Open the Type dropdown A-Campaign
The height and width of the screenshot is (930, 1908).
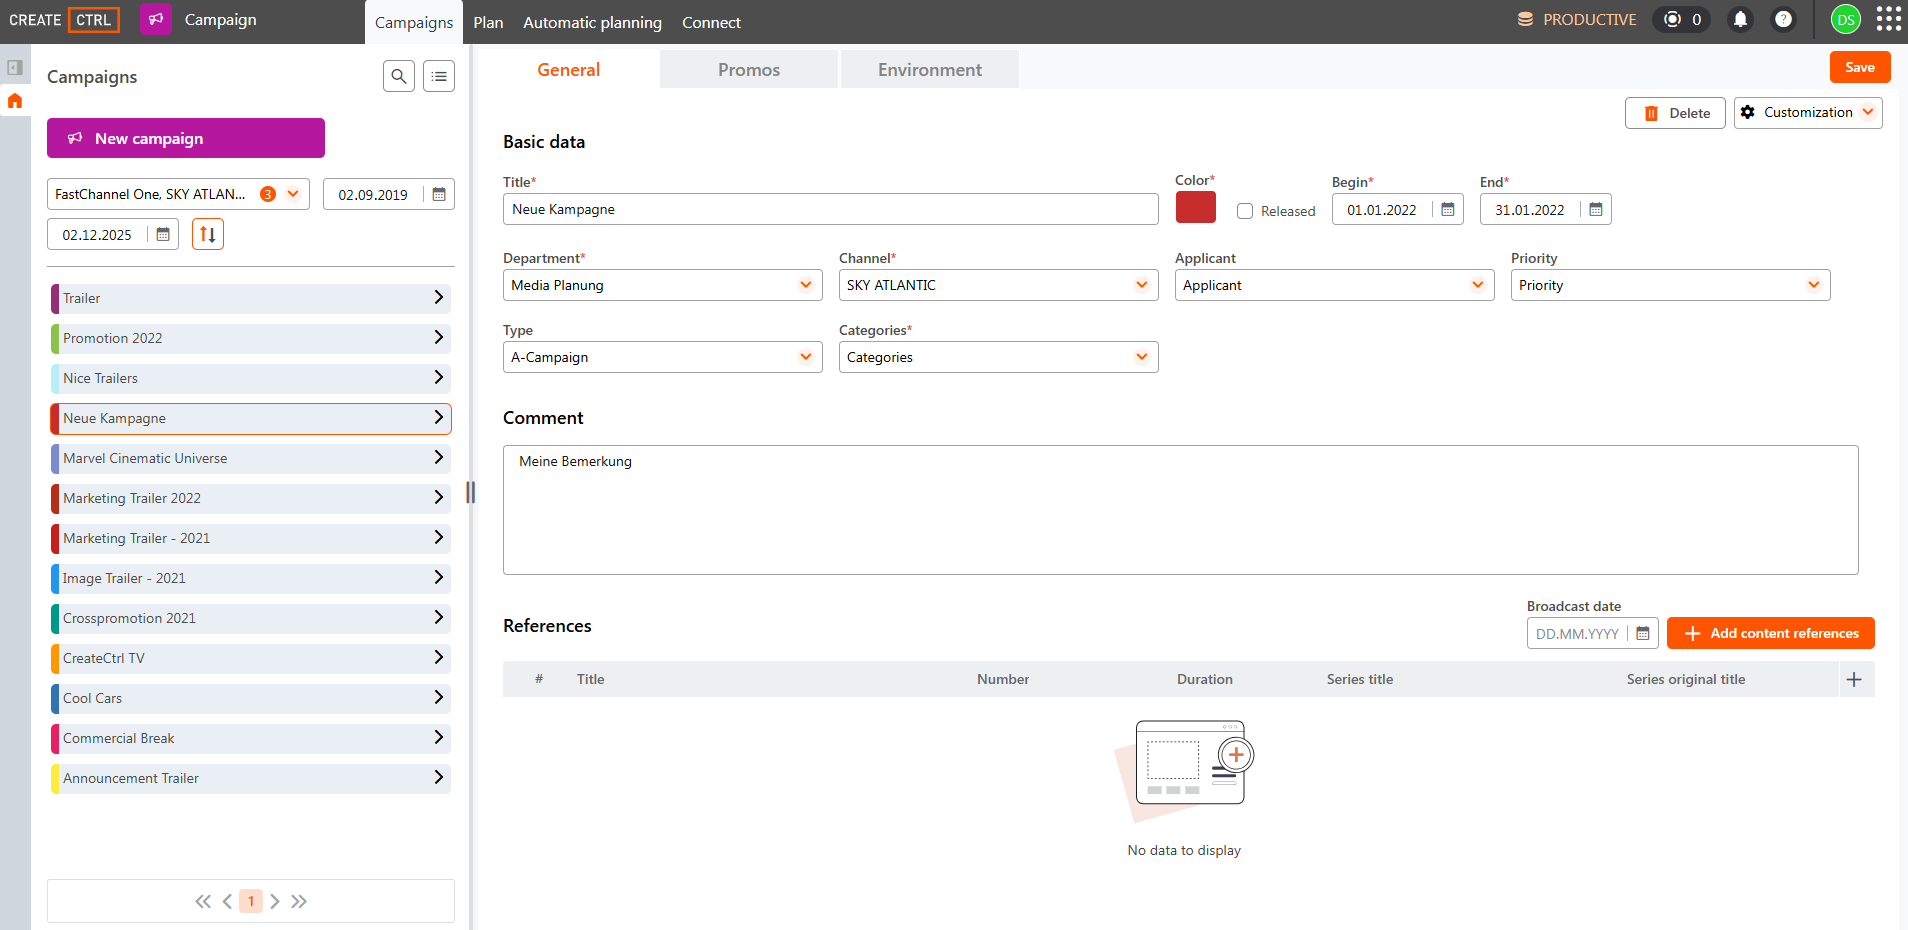click(x=663, y=357)
